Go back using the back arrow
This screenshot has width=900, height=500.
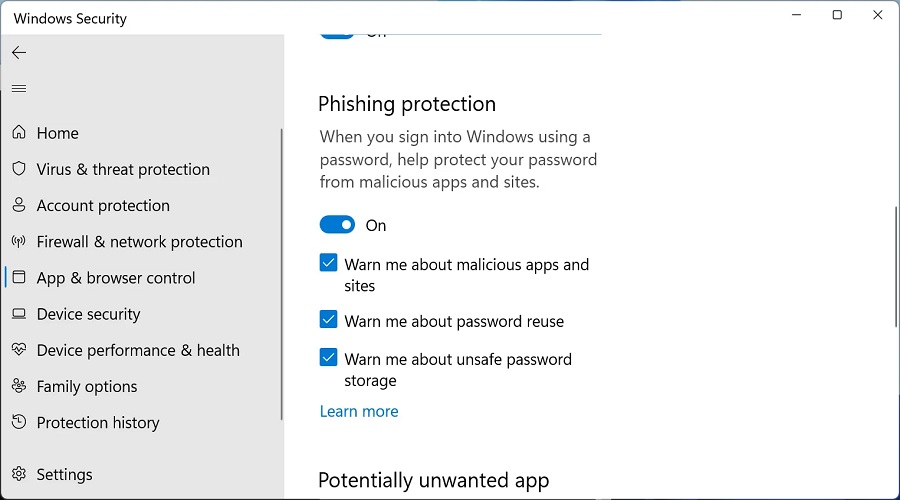coord(18,53)
